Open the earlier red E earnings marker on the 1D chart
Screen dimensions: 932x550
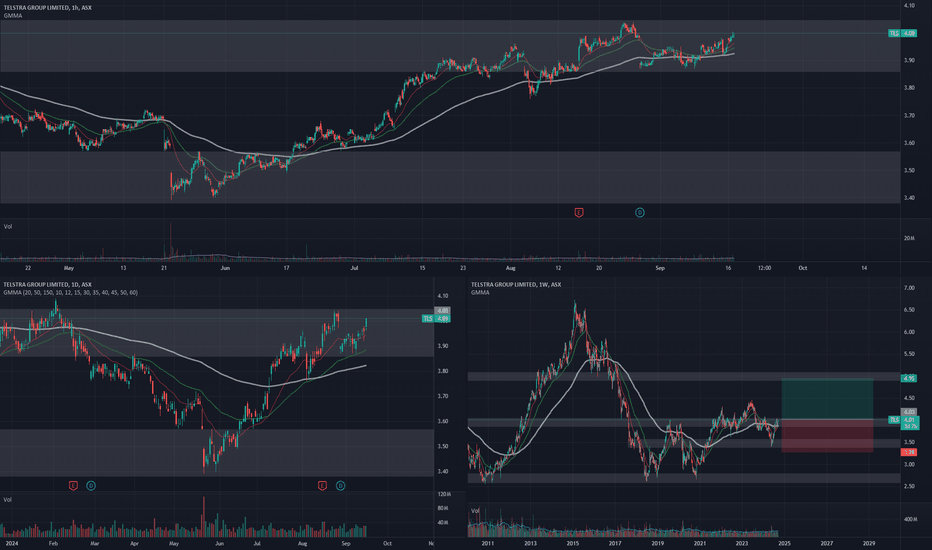(73, 486)
